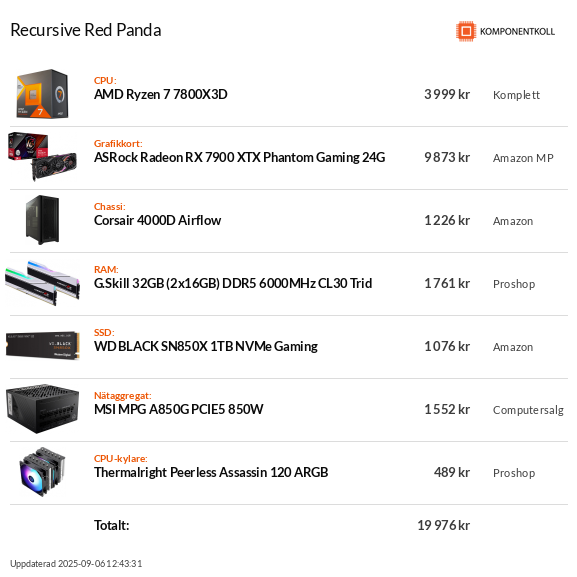The width and height of the screenshot is (577, 577).
Task: Click the 9 873 kr graphics card price
Action: coord(447,157)
